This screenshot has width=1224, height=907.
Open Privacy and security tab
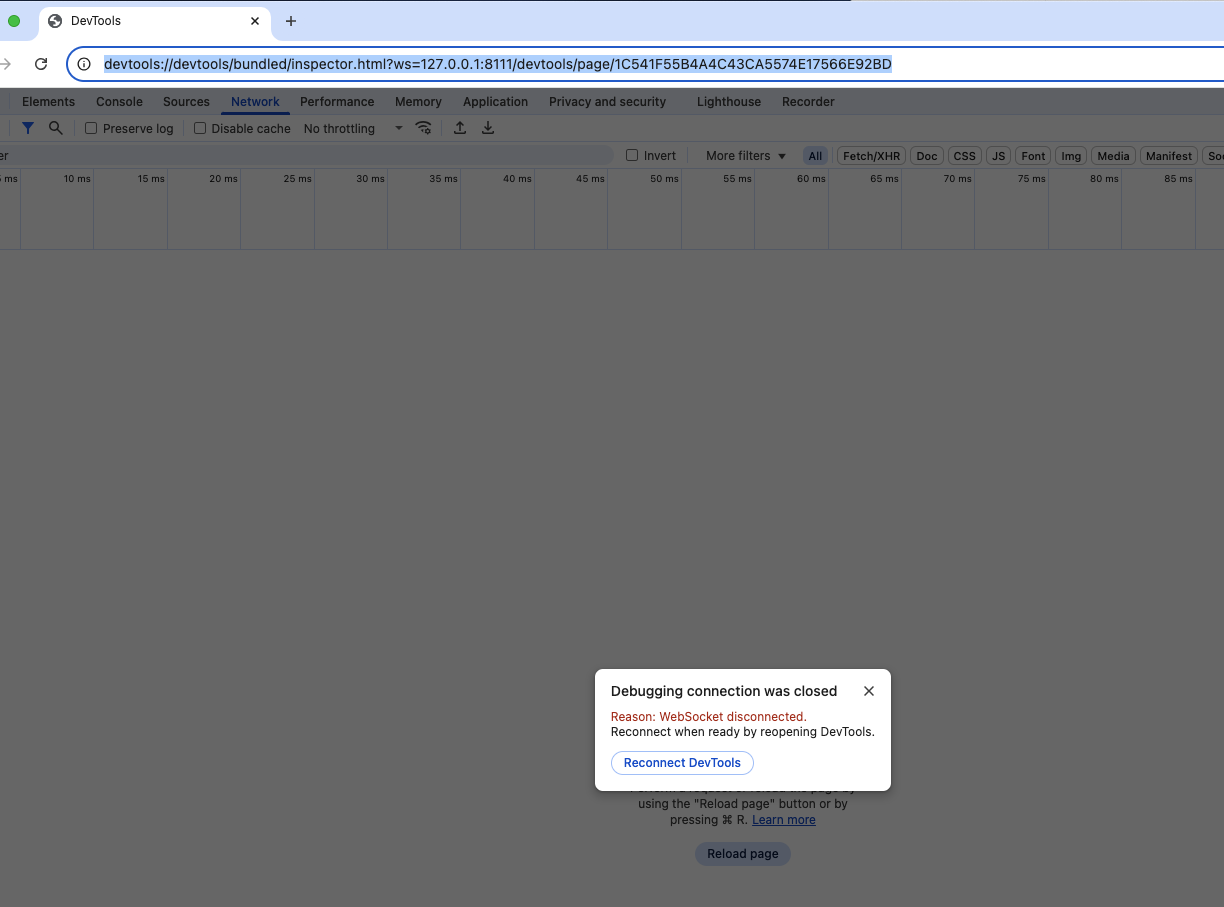607,102
